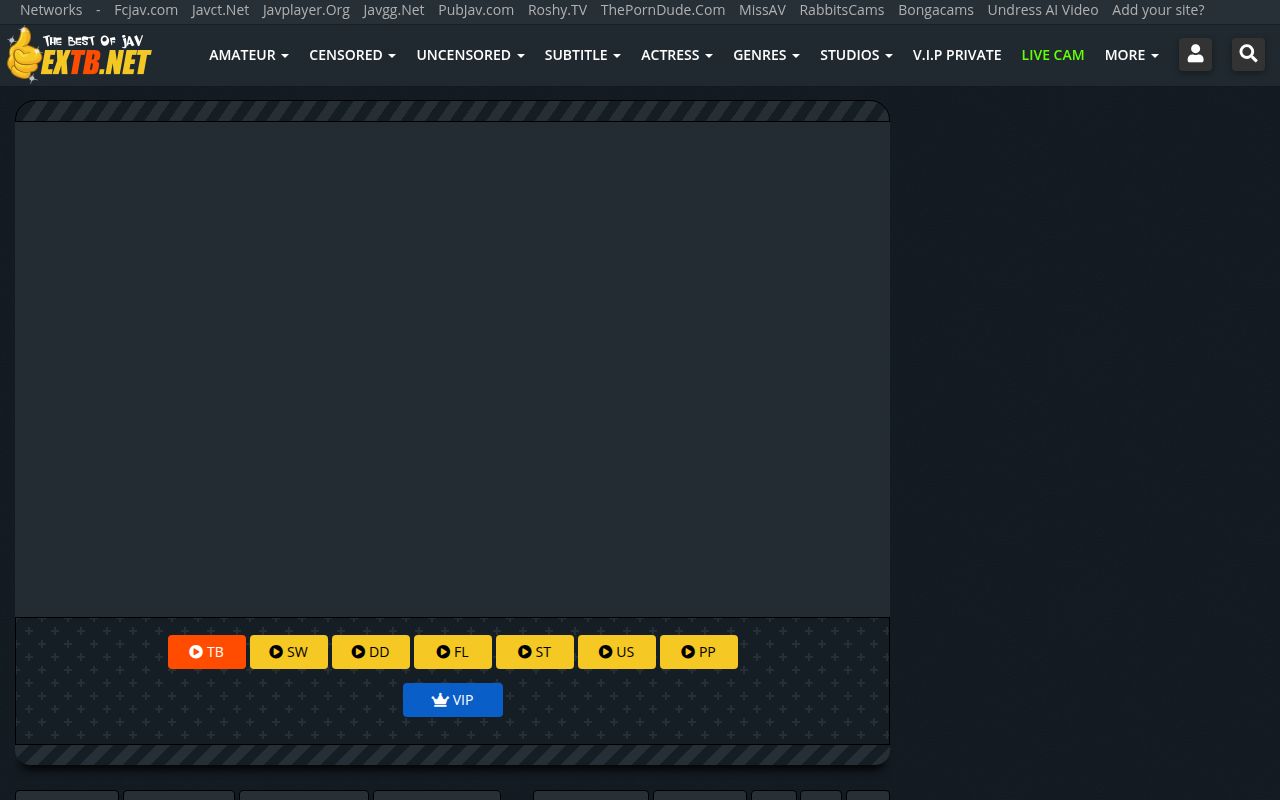Screen dimensions: 1280x800
Task: Open the STUDIOS dropdown
Action: 856,55
